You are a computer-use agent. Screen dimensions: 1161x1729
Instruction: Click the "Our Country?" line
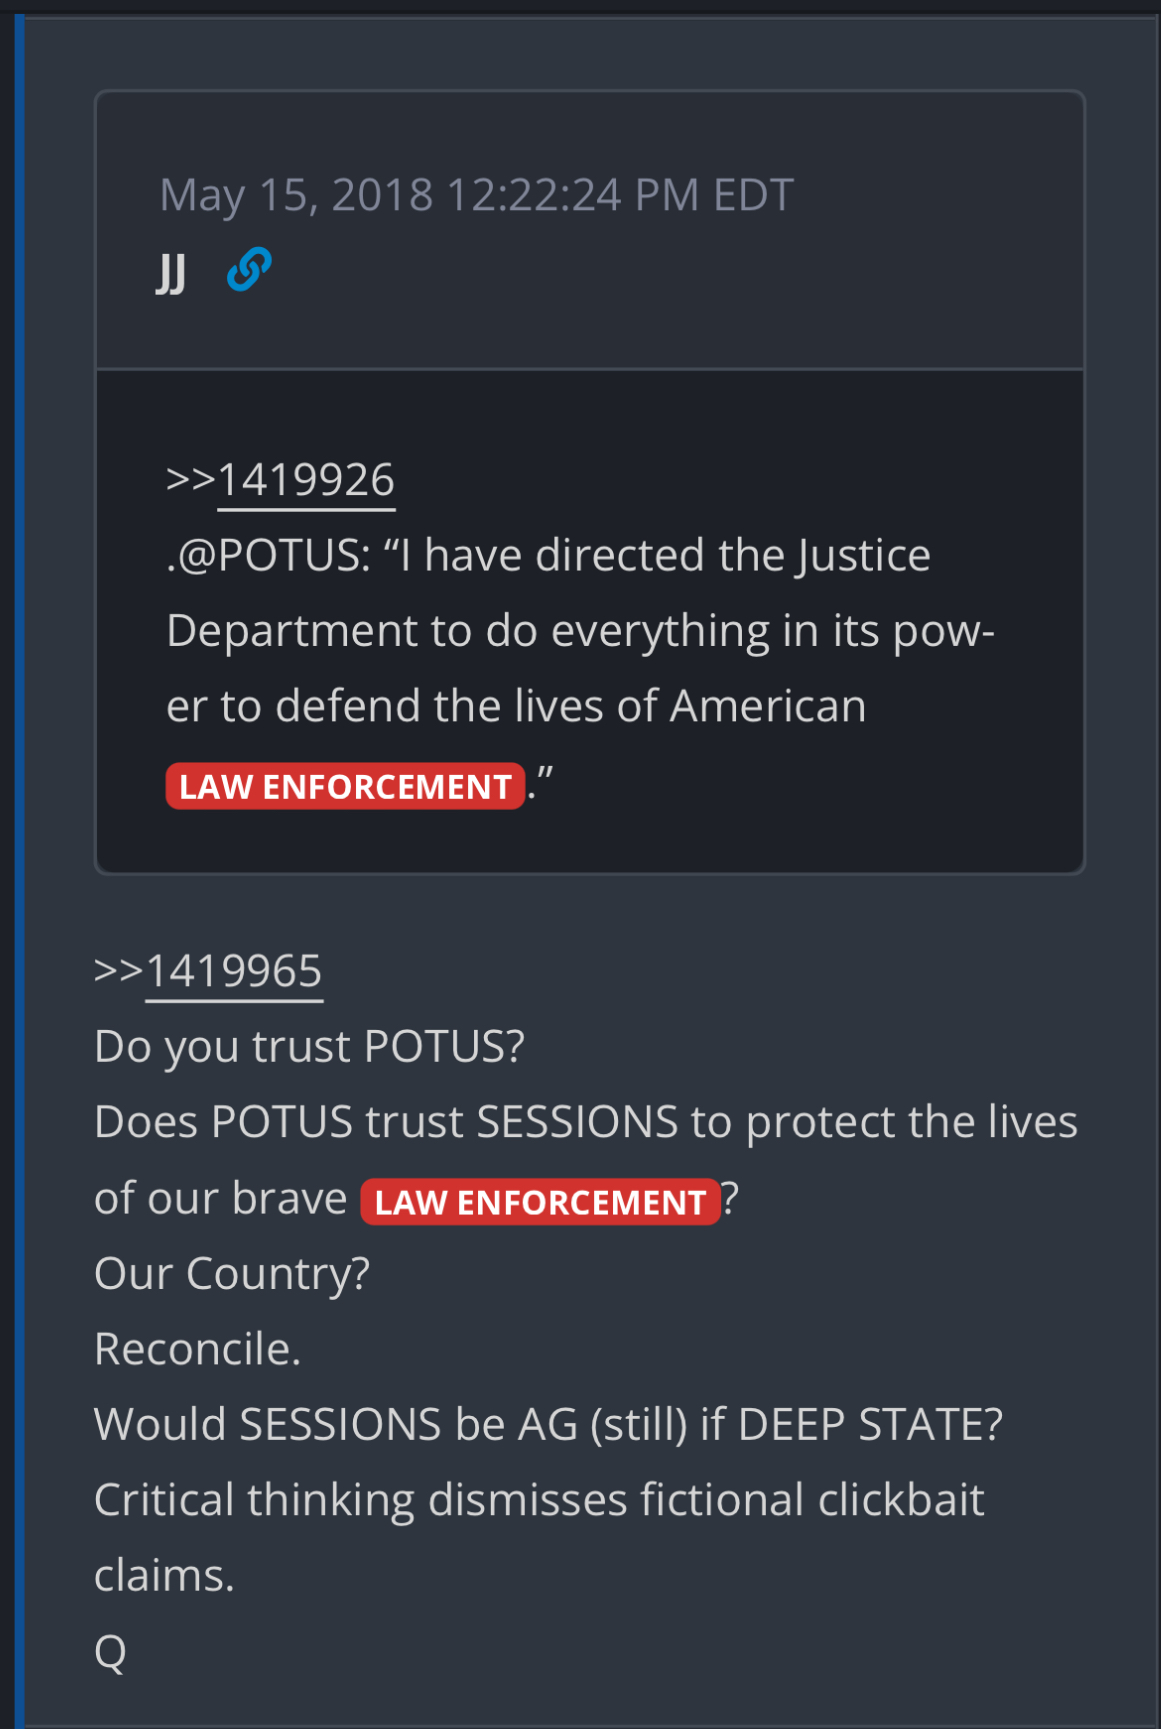(232, 1274)
